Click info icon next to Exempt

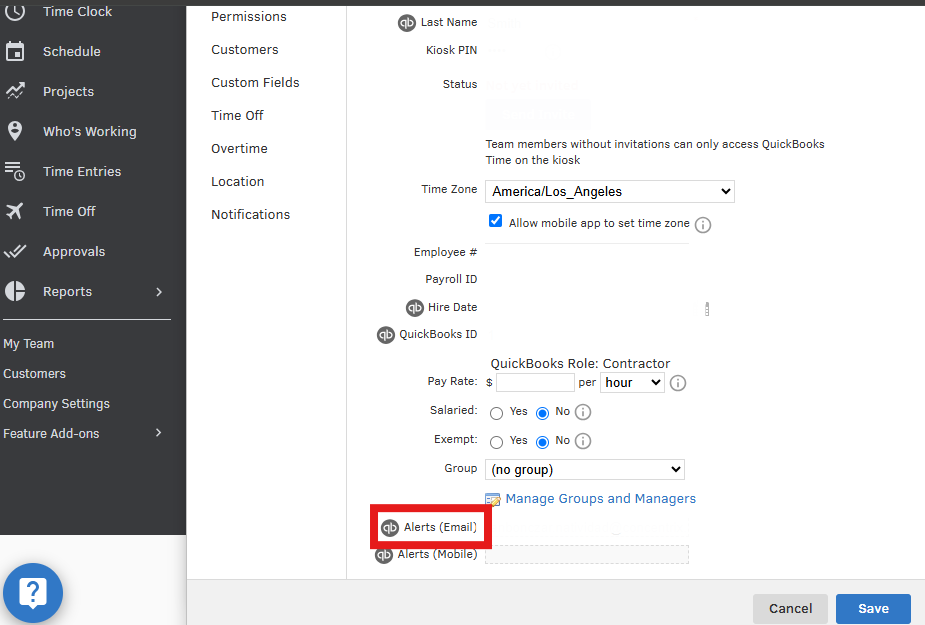[583, 441]
